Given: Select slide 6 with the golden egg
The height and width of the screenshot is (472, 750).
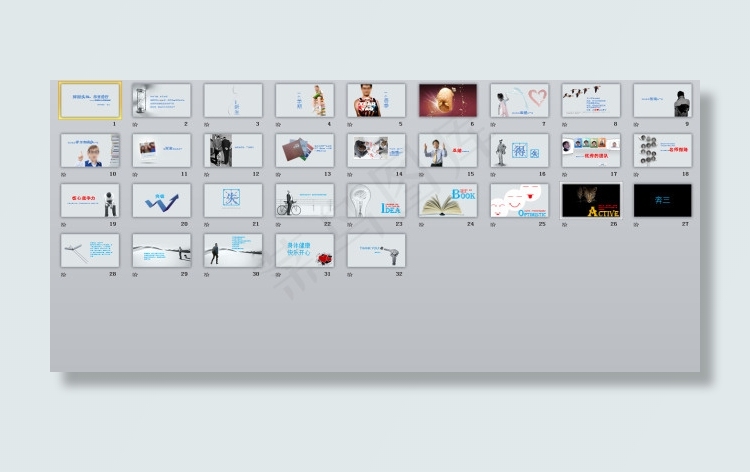Looking at the screenshot, I should (x=447, y=100).
